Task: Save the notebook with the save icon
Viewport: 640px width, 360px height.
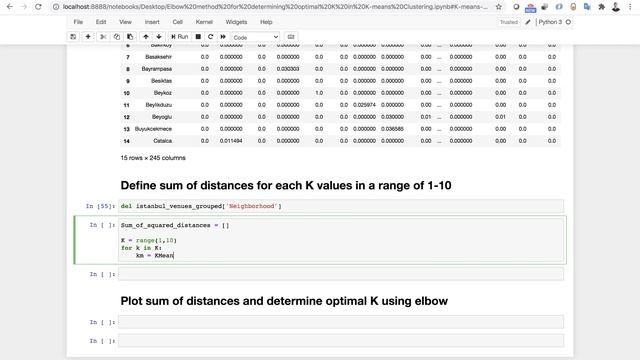Action: coord(73,37)
